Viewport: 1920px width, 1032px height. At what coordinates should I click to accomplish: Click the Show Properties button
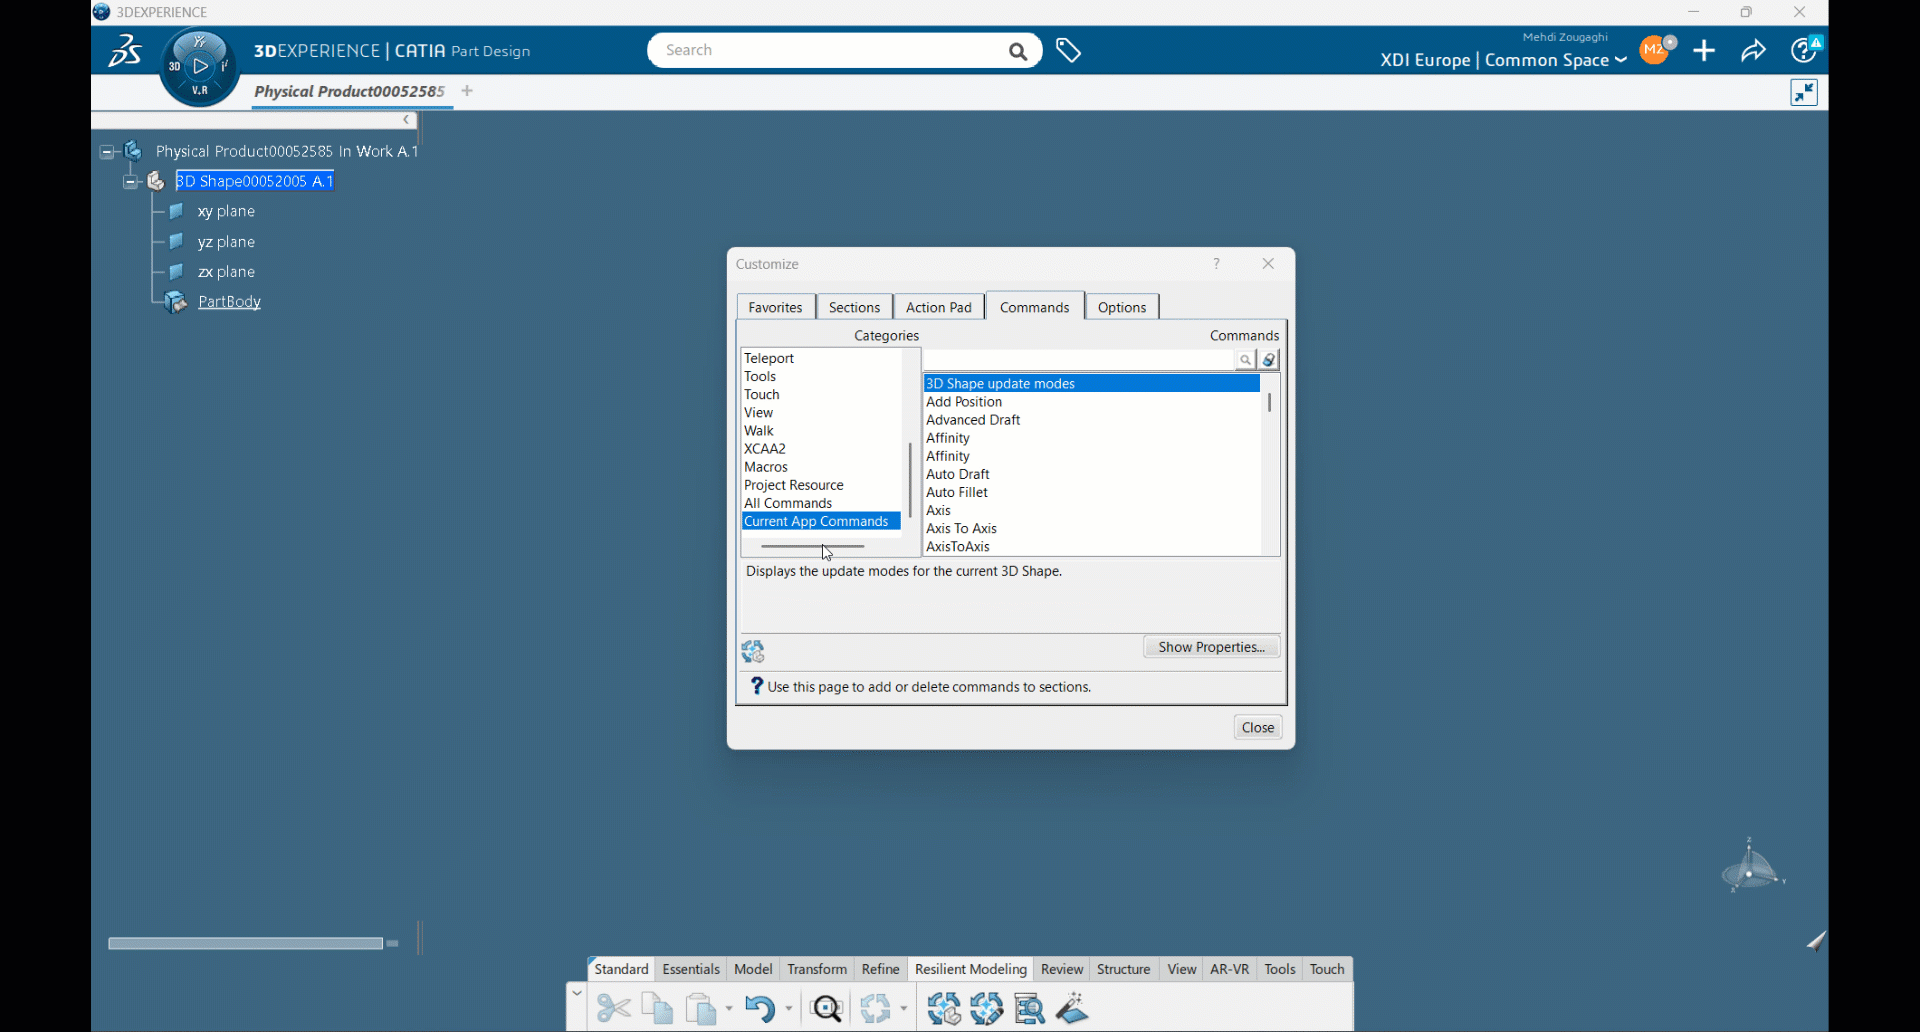click(x=1211, y=647)
